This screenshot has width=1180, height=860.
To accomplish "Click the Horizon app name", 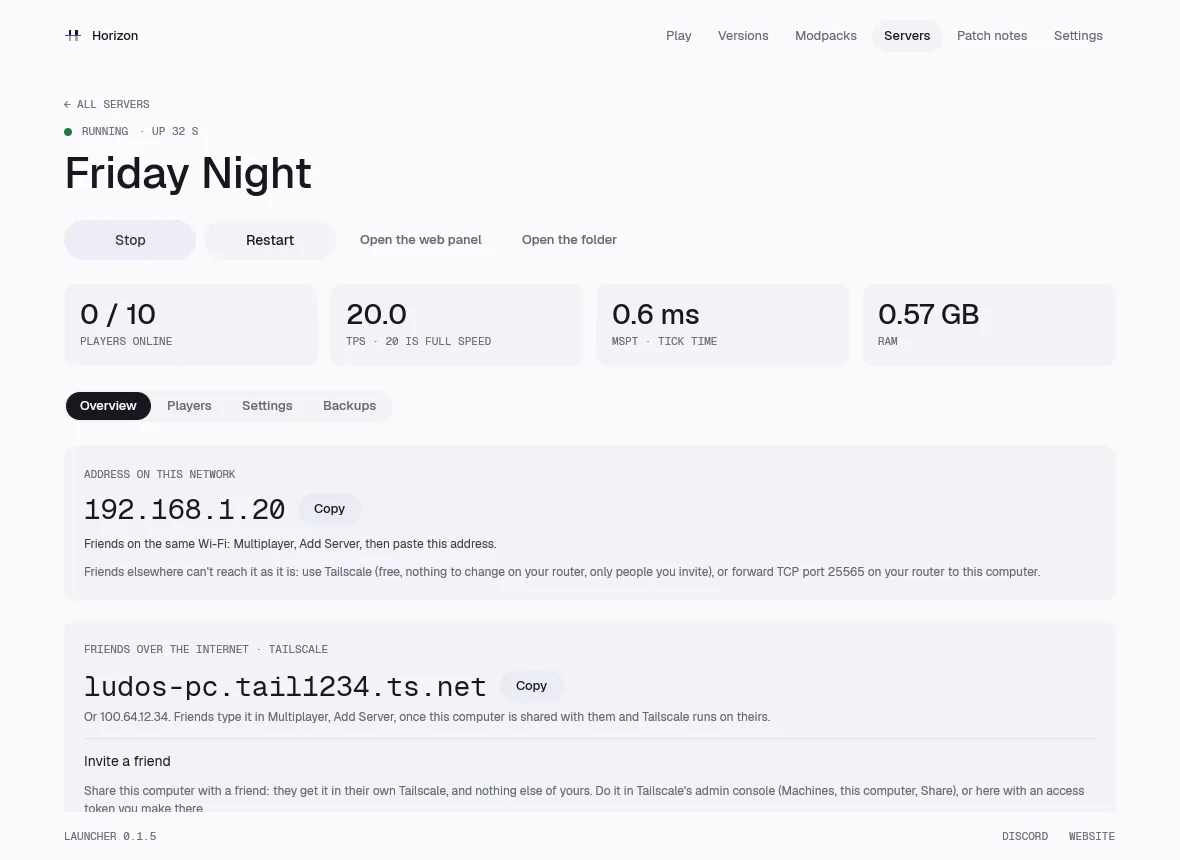I will [x=115, y=35].
